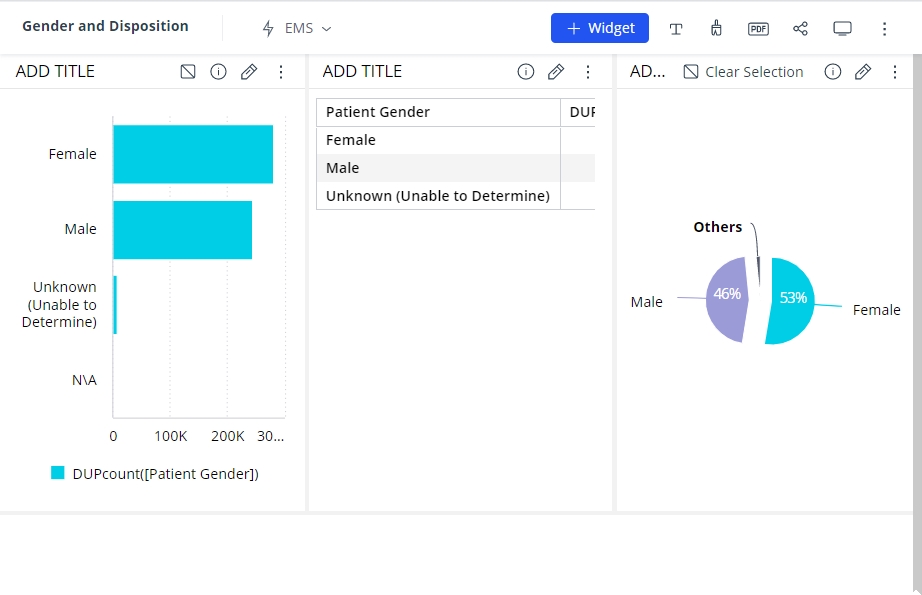Click Clear Selection on the pie widget
The image size is (922, 595).
click(743, 72)
